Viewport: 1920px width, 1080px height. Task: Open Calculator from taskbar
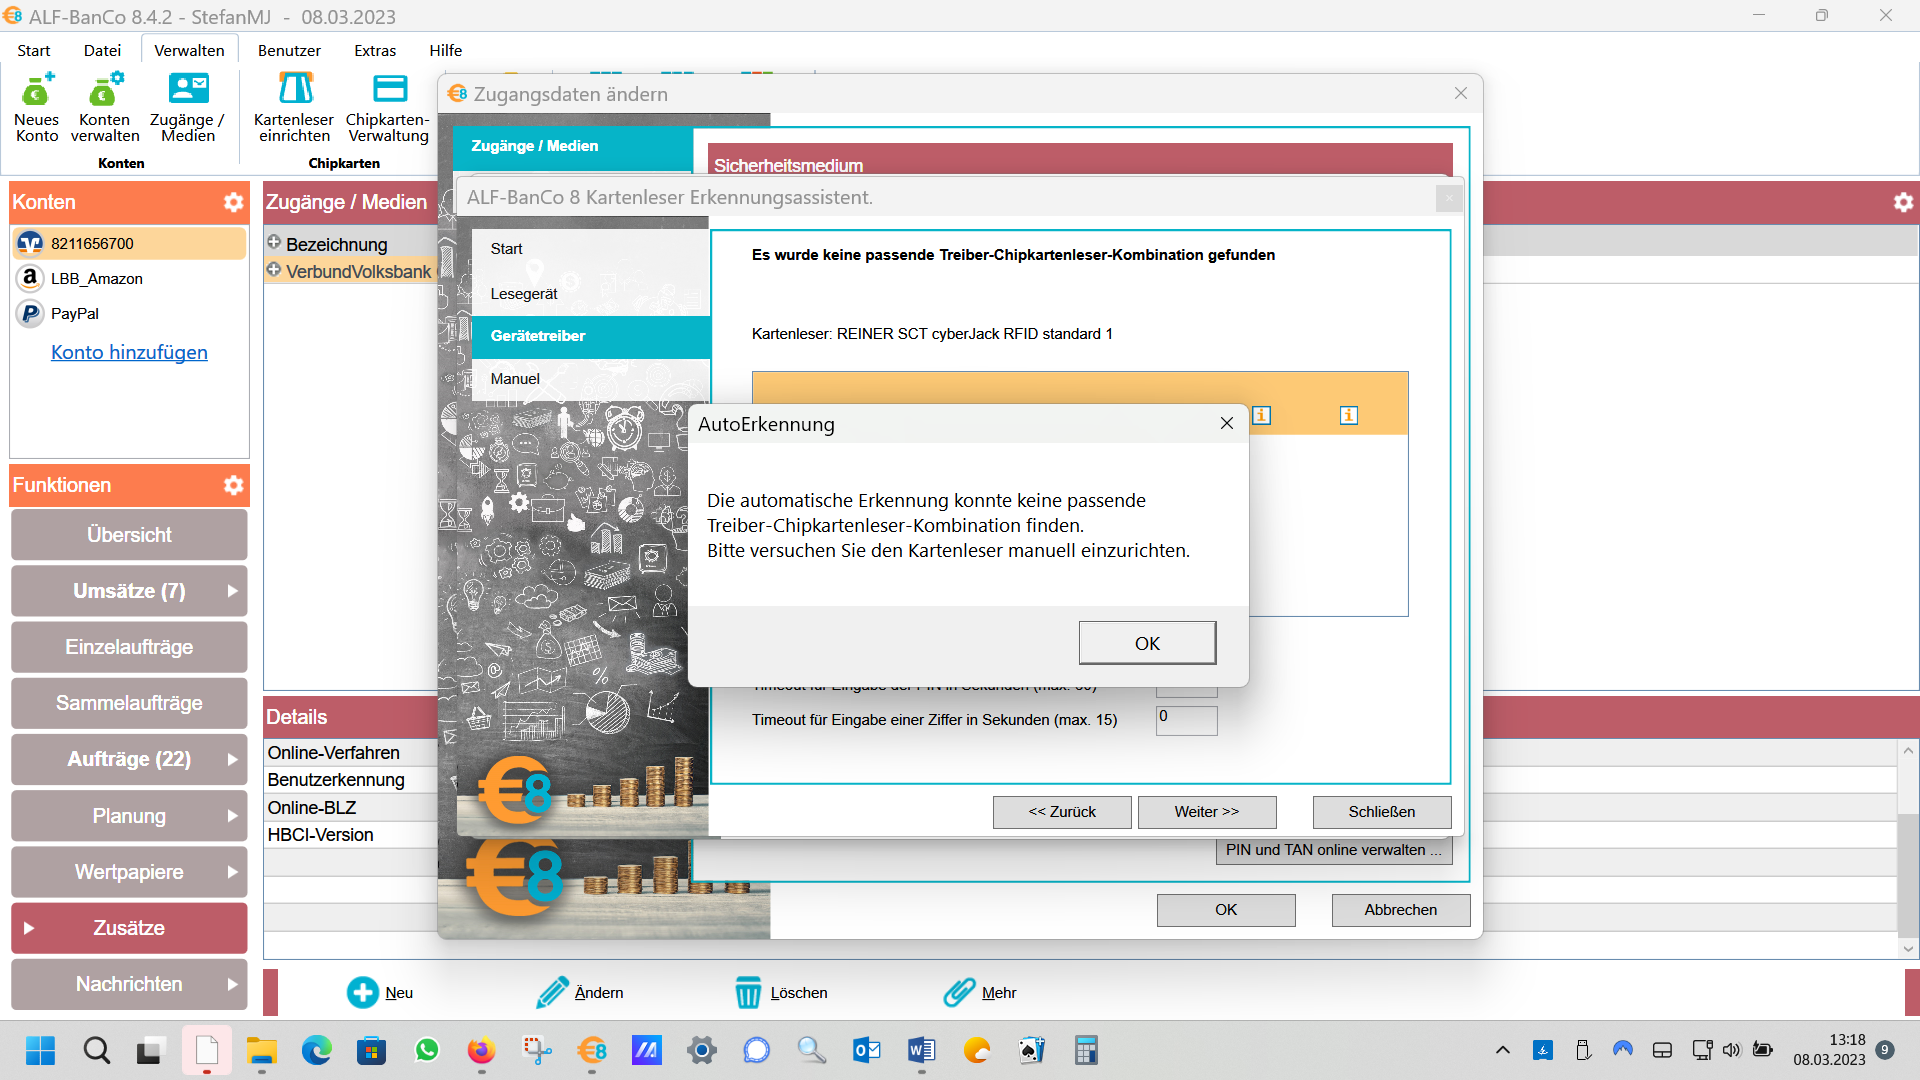pyautogui.click(x=1086, y=1050)
